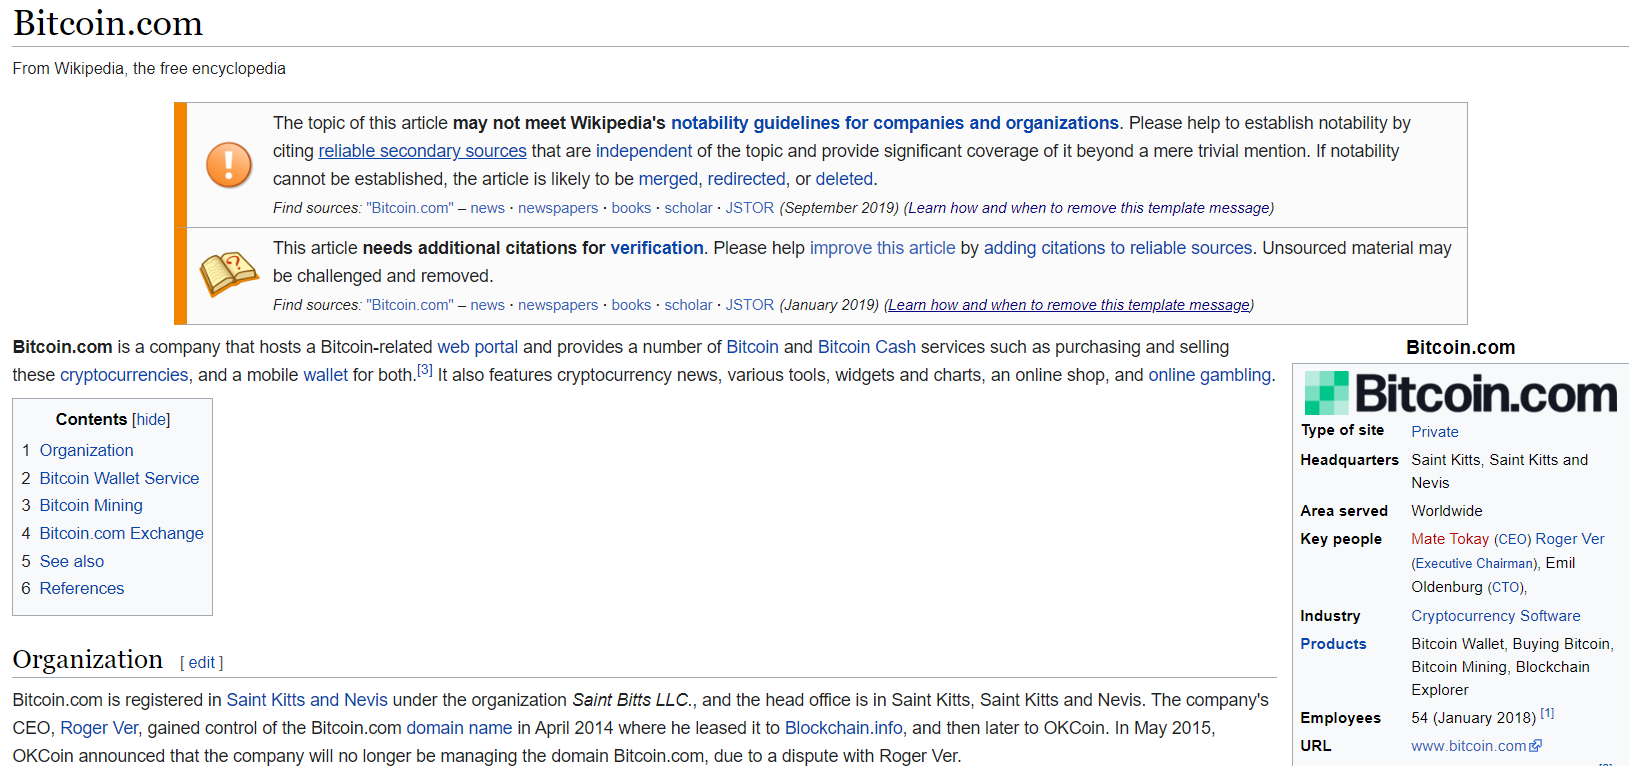Open the red Mate Tokay link
This screenshot has height=766, width=1629.
(1449, 539)
